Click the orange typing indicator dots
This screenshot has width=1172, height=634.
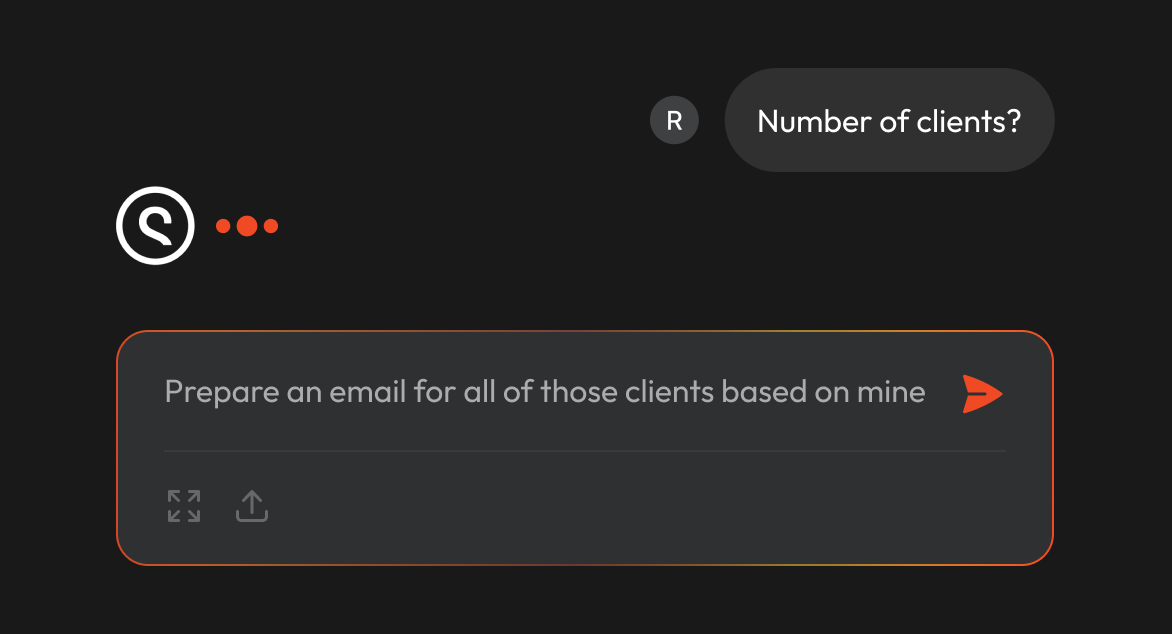click(247, 226)
